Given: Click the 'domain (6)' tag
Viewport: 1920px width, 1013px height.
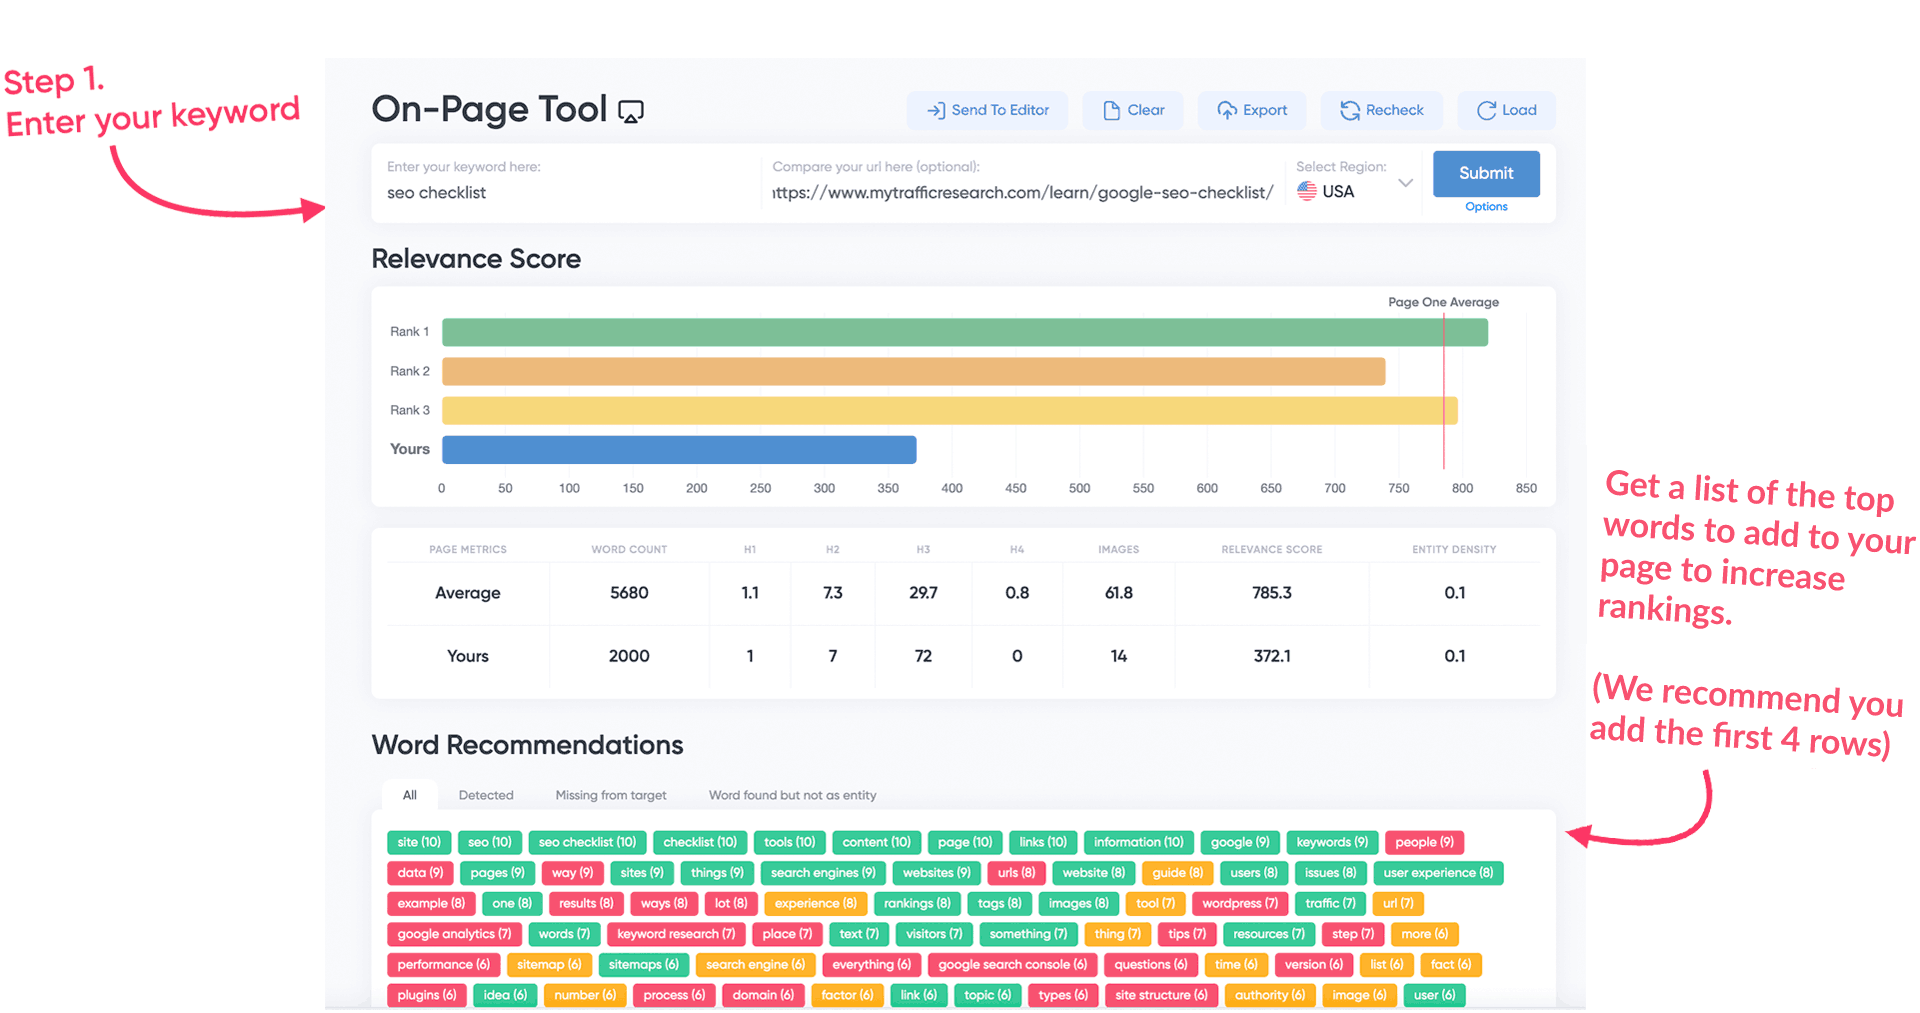Looking at the screenshot, I should 762,995.
